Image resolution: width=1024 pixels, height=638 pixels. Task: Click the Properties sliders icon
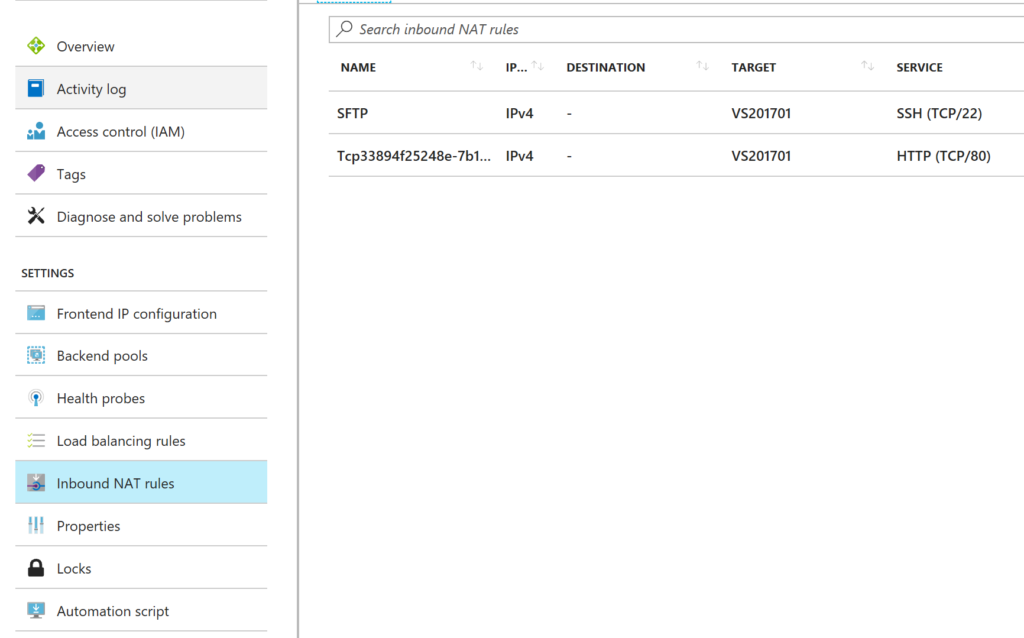pyautogui.click(x=33, y=525)
